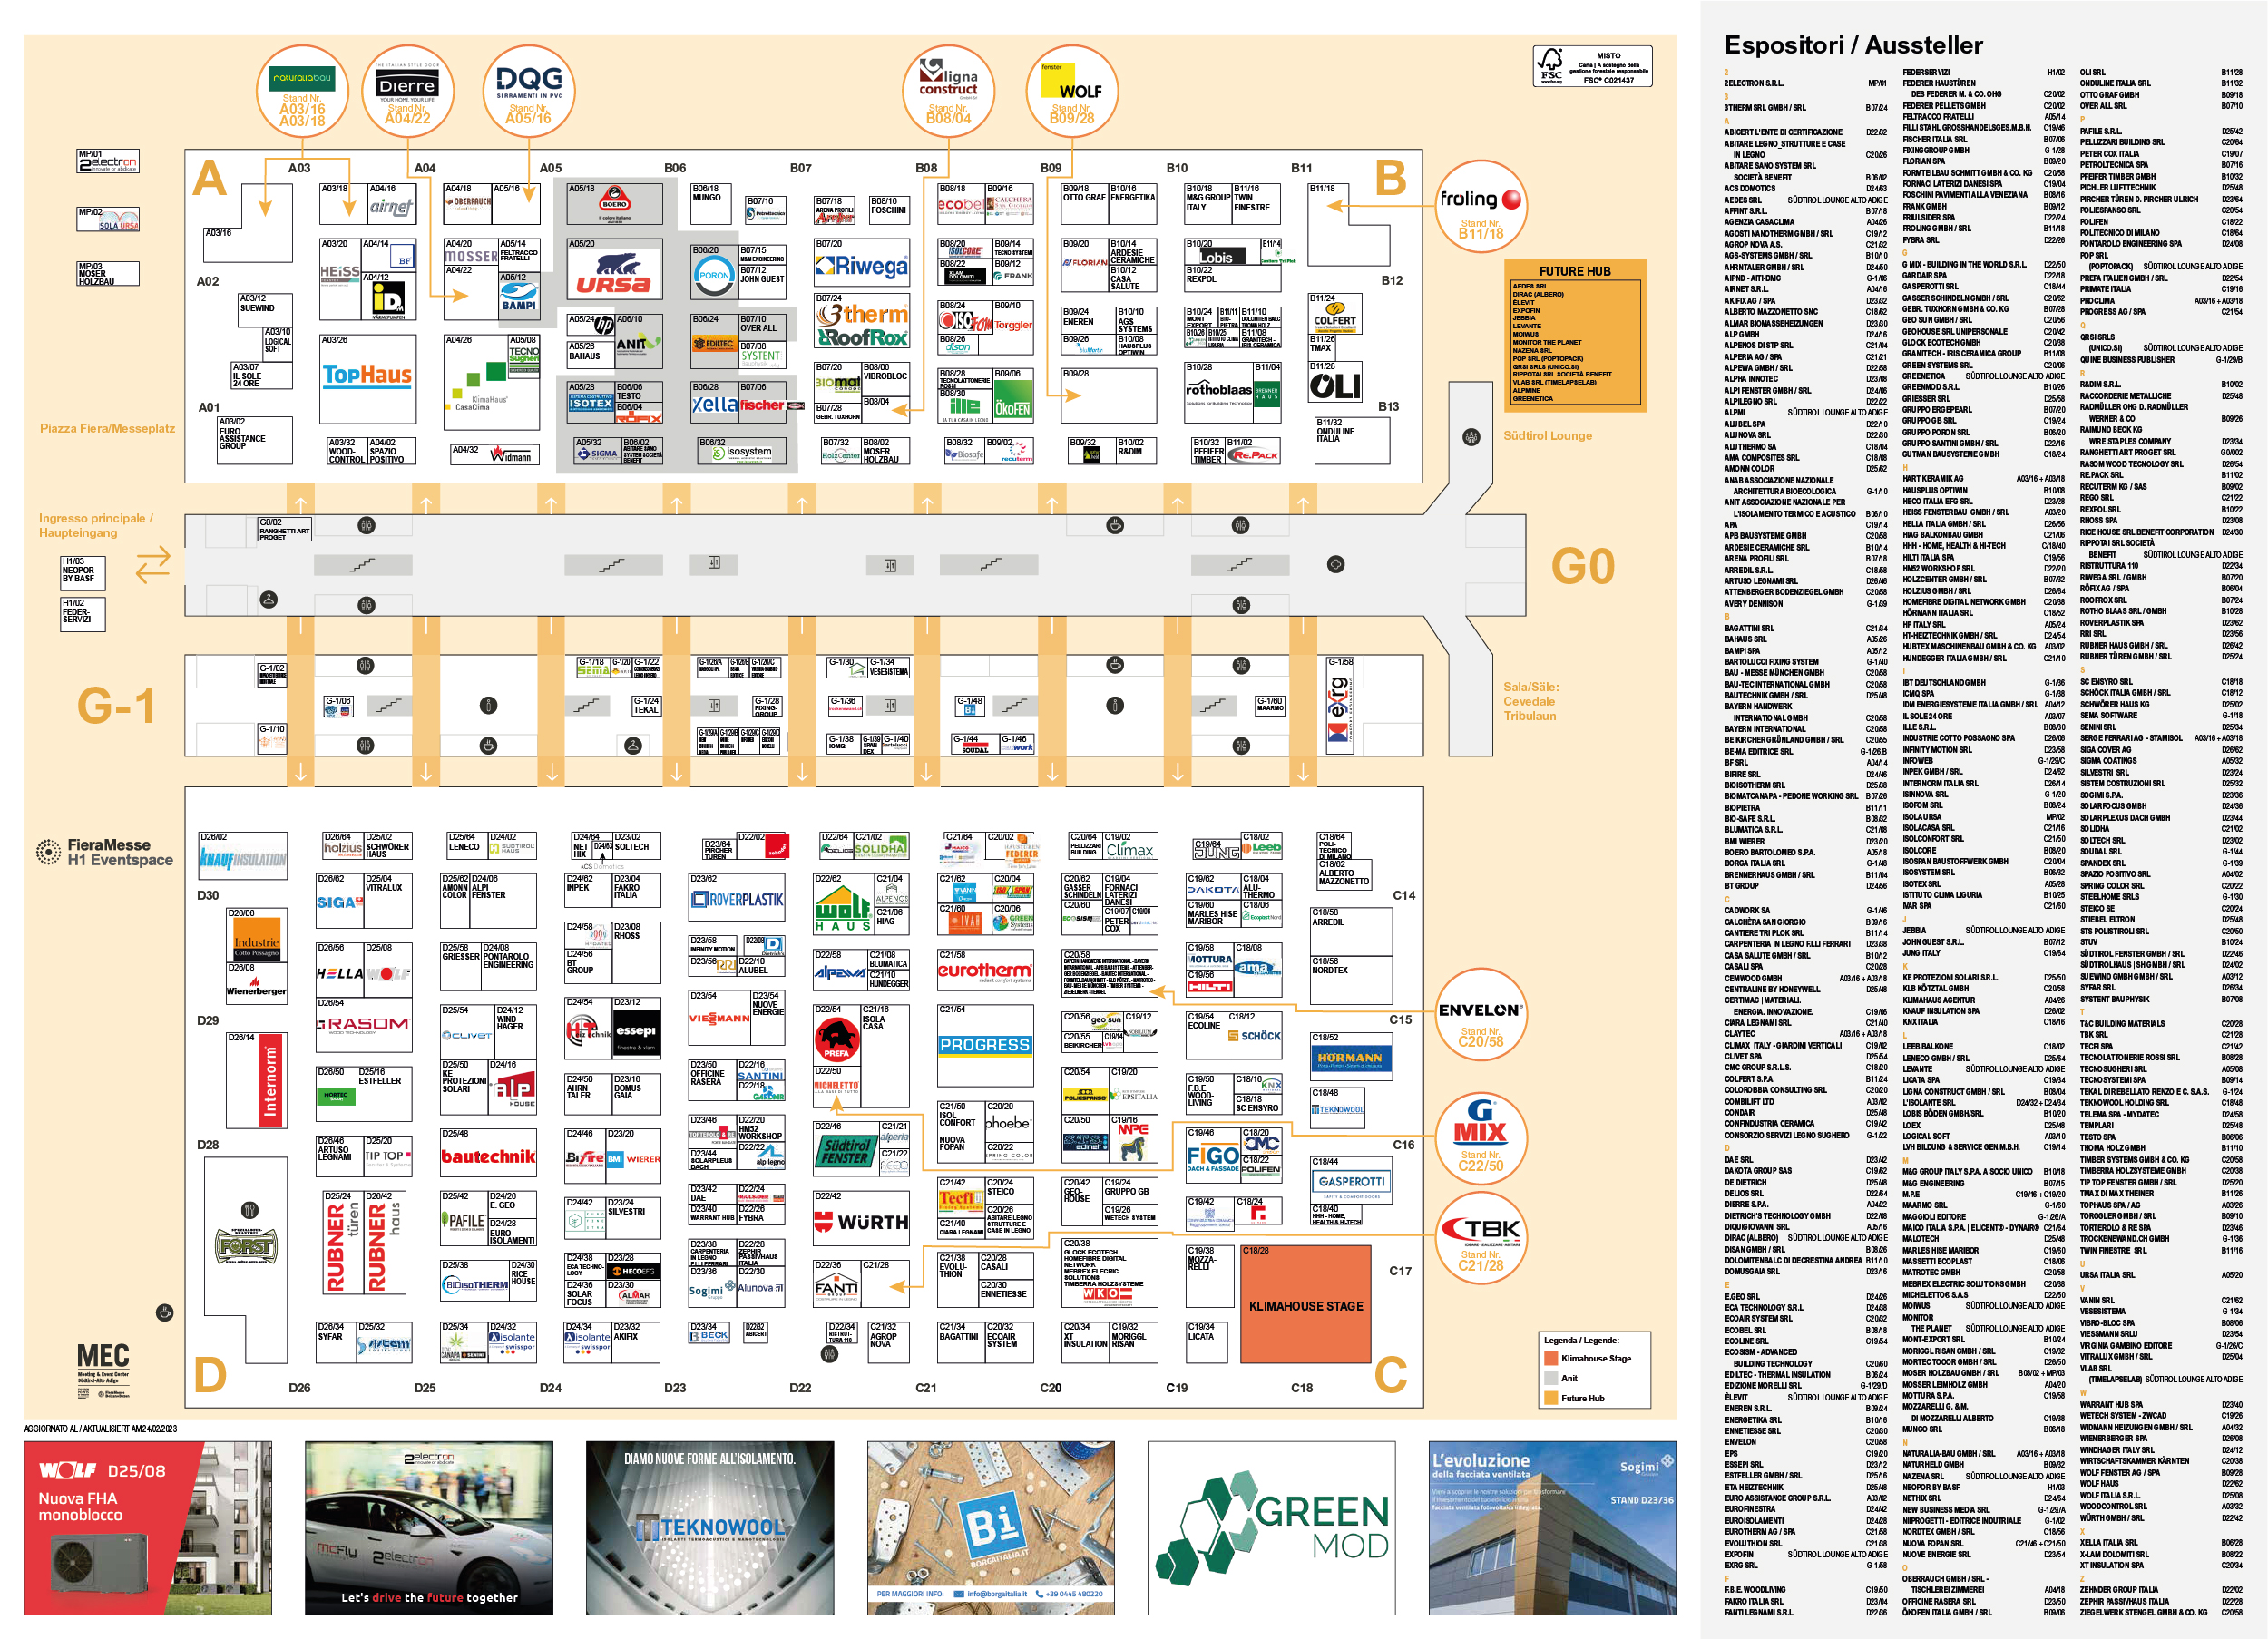Click the MP/03 Moser Holzbau box
The height and width of the screenshot is (1639, 2268).
point(108,273)
